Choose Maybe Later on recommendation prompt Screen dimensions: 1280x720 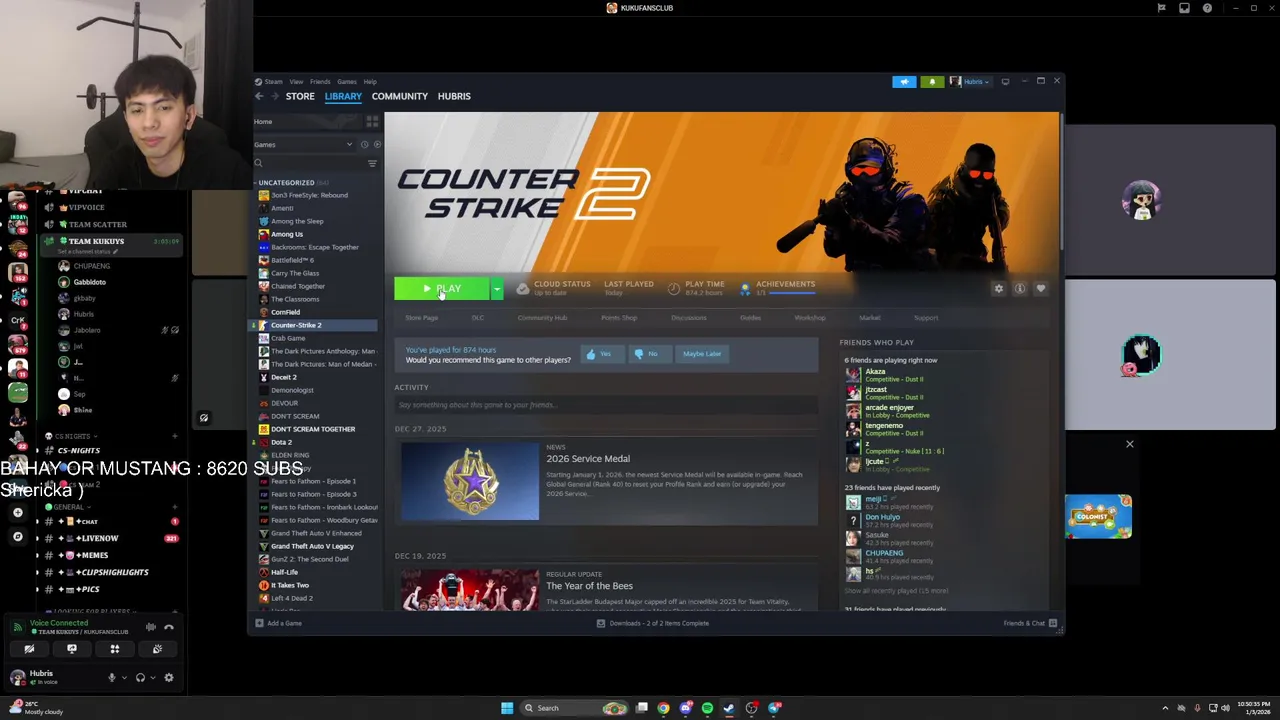point(702,354)
